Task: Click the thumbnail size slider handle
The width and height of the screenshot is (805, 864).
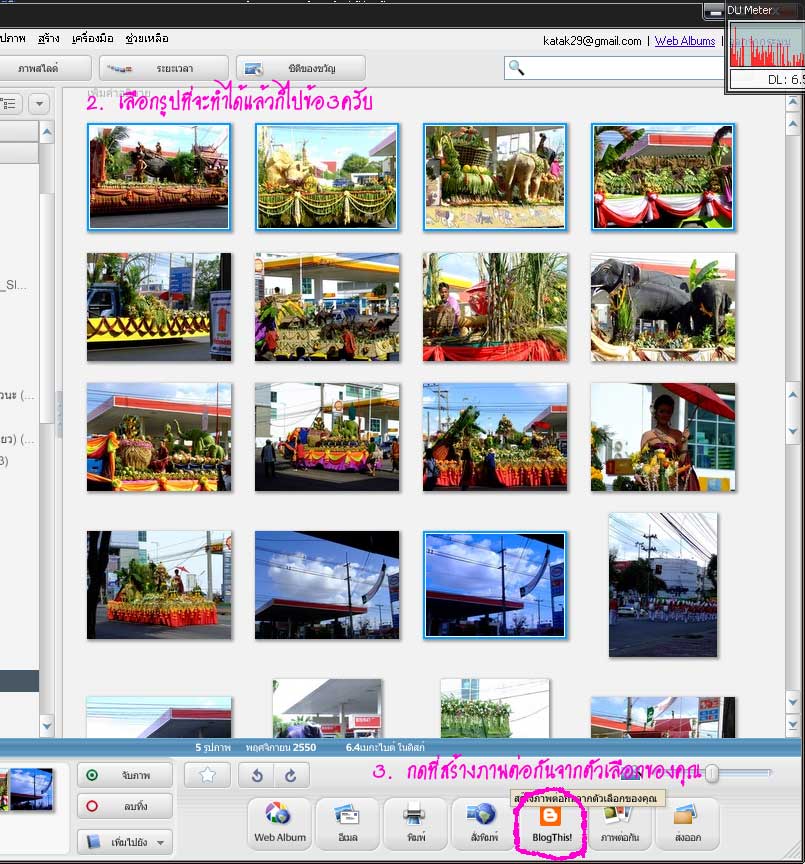Action: [712, 773]
